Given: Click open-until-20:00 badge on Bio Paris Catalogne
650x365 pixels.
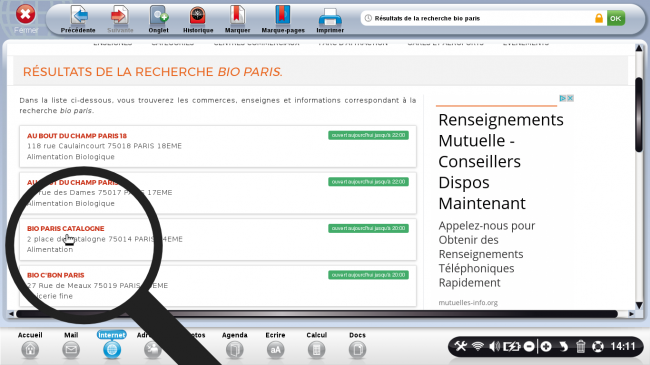Looking at the screenshot, I should point(368,228).
